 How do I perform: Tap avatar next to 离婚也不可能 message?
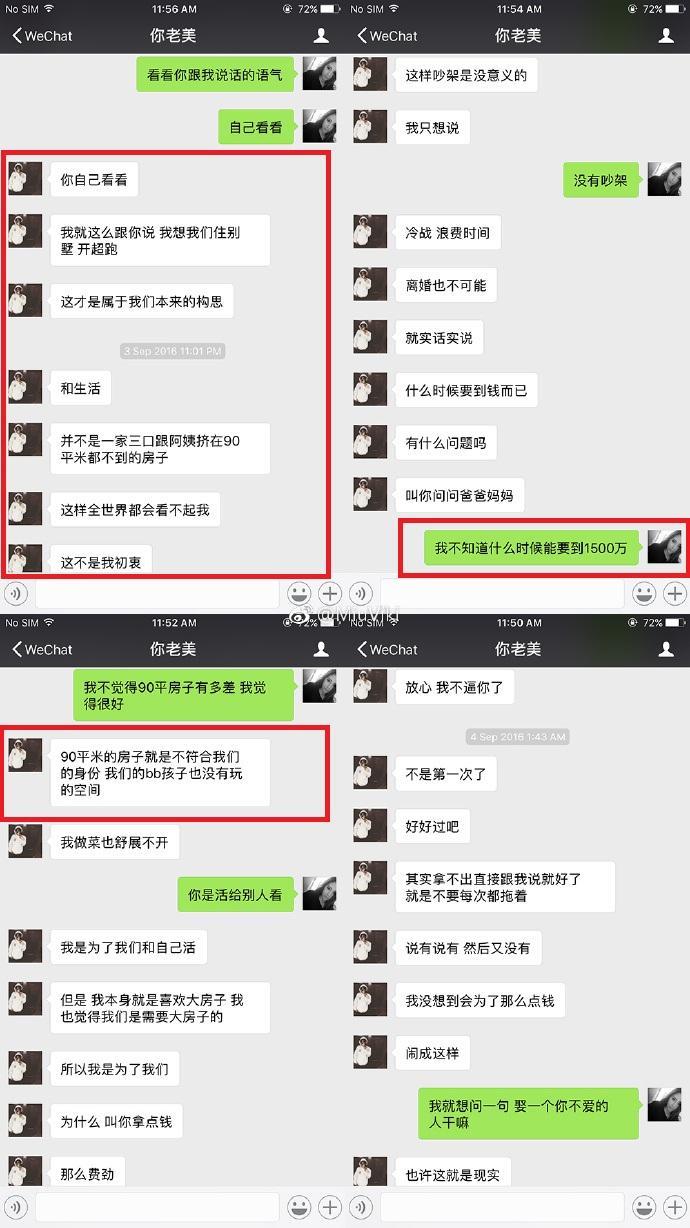370,285
